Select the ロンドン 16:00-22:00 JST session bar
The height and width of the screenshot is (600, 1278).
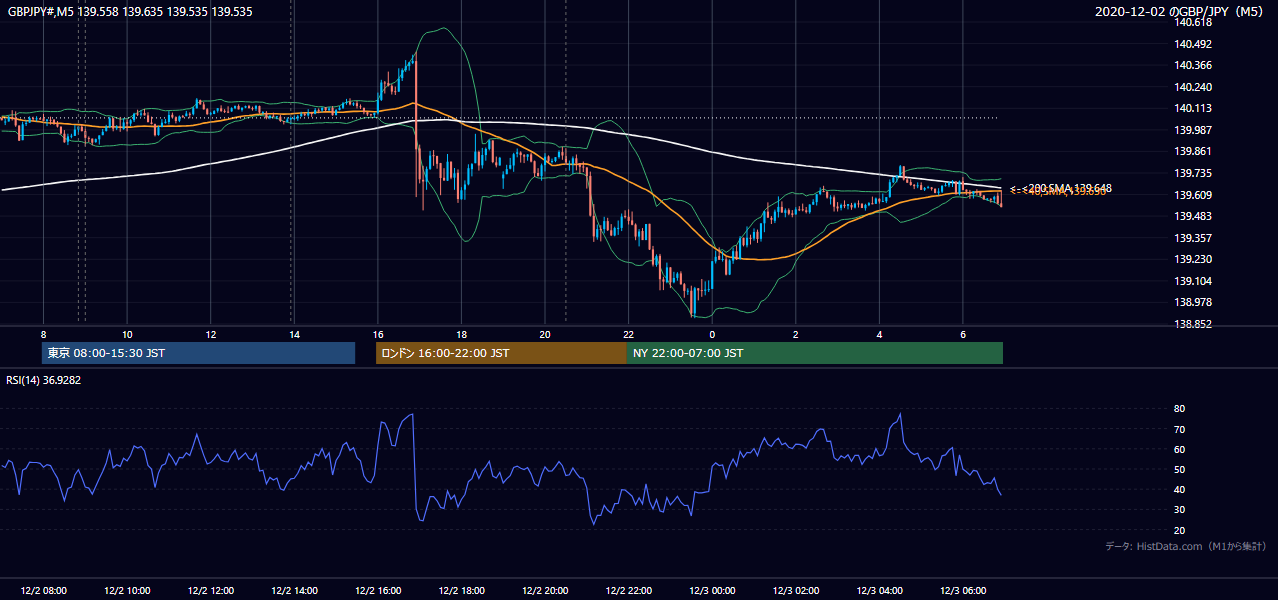tap(501, 353)
